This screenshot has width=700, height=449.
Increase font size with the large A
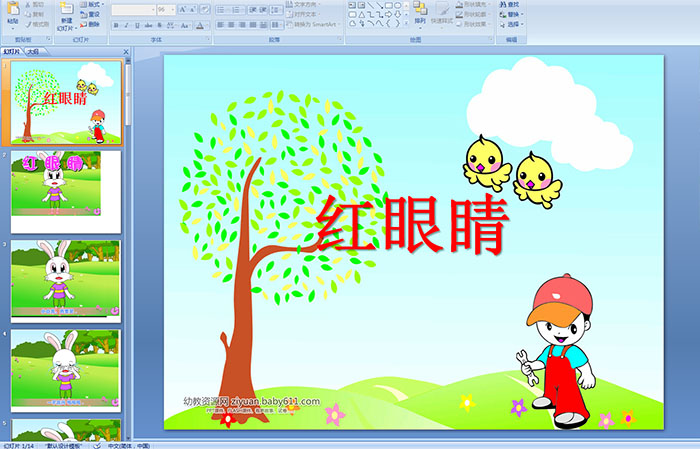coord(183,10)
